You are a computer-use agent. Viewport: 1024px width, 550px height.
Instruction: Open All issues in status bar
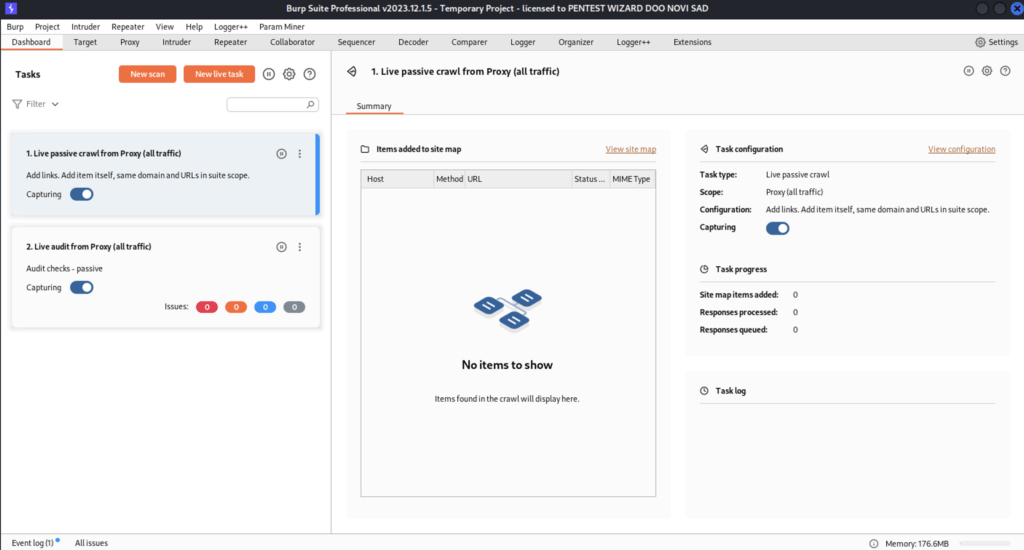(91, 543)
